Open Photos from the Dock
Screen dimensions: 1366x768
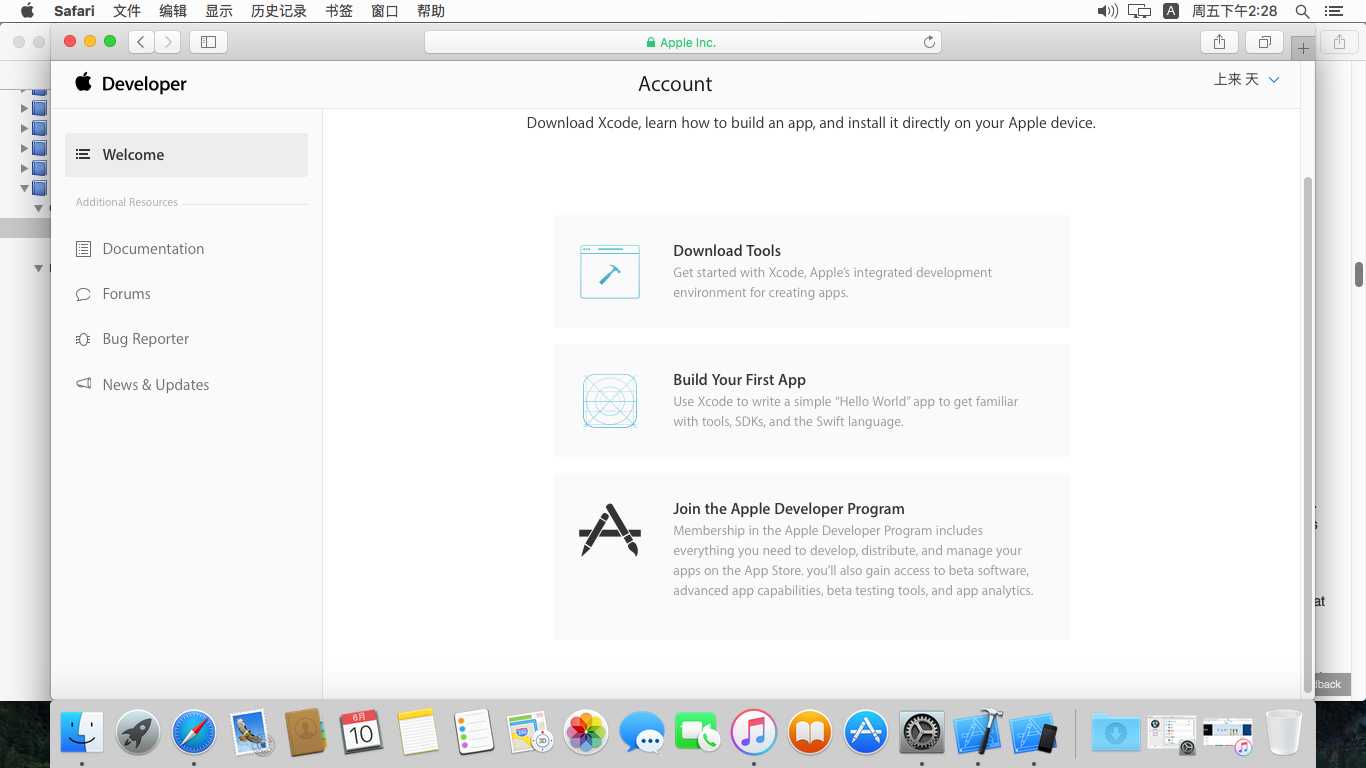[586, 733]
